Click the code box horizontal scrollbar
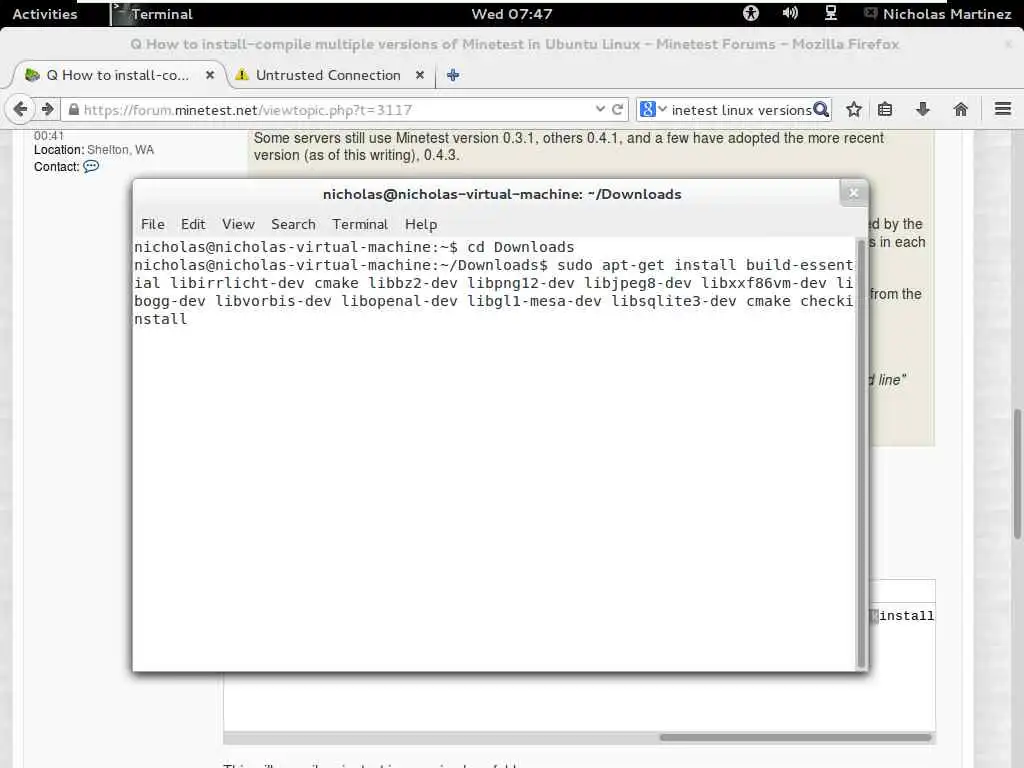 [x=795, y=737]
